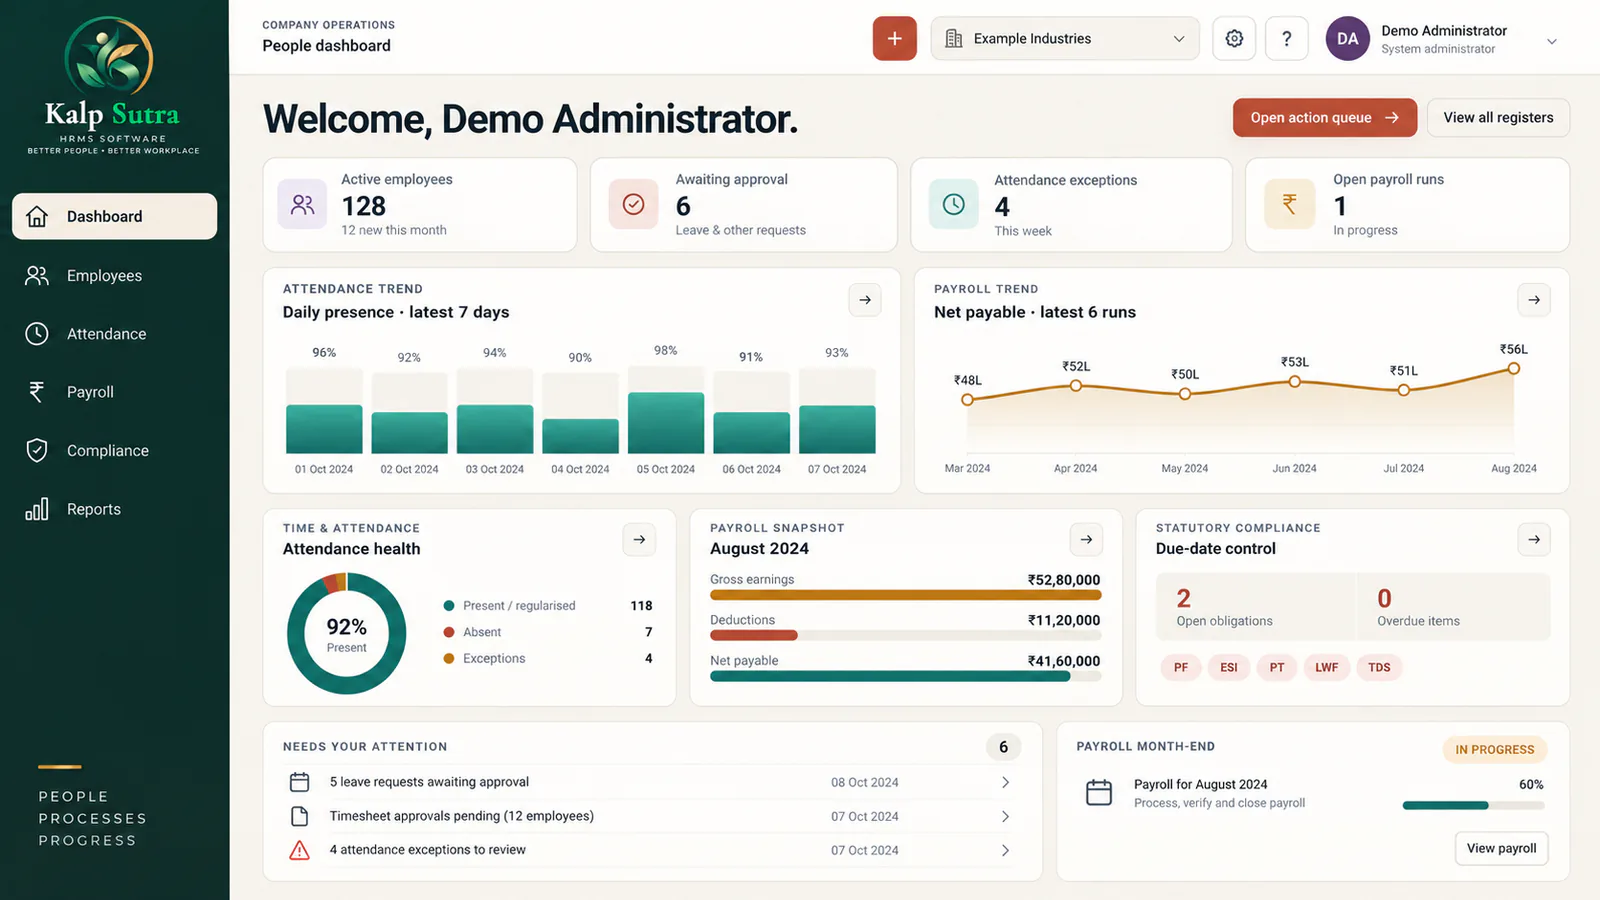Click the Net payable teal progress bar
1600x900 pixels.
point(905,676)
